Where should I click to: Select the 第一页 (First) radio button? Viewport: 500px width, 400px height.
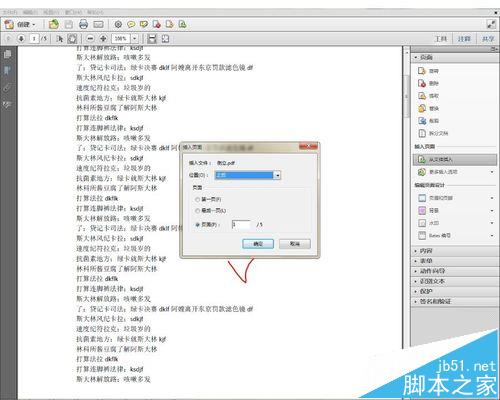tap(197, 199)
